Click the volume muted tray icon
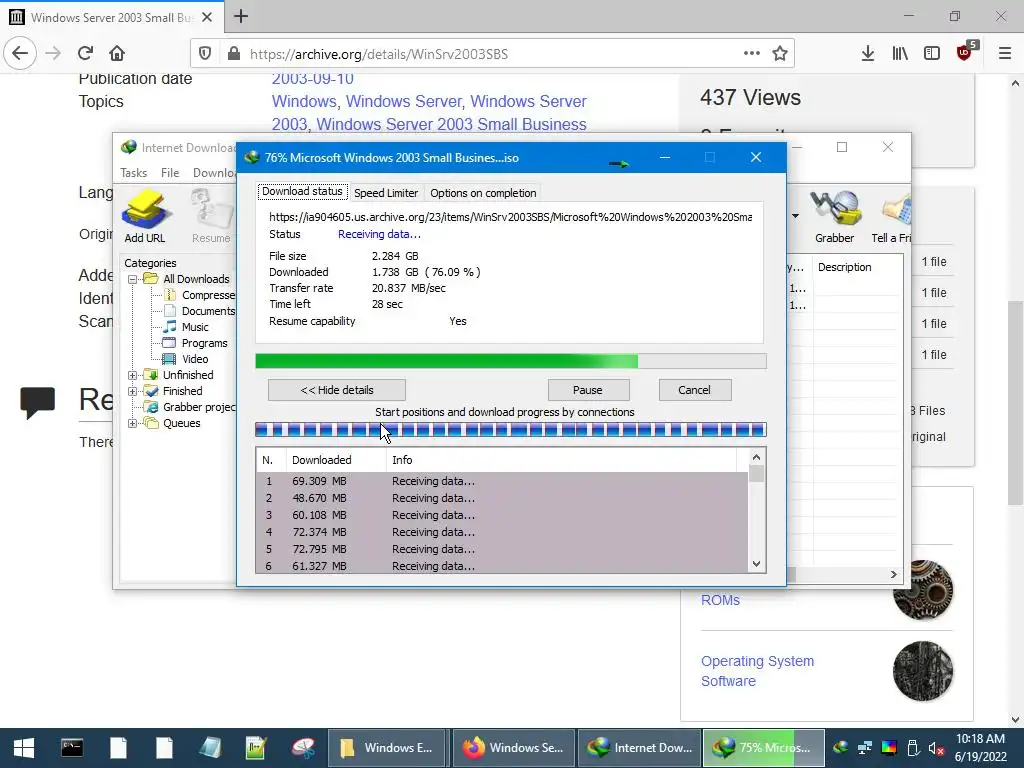The height and width of the screenshot is (768, 1024). click(936, 748)
